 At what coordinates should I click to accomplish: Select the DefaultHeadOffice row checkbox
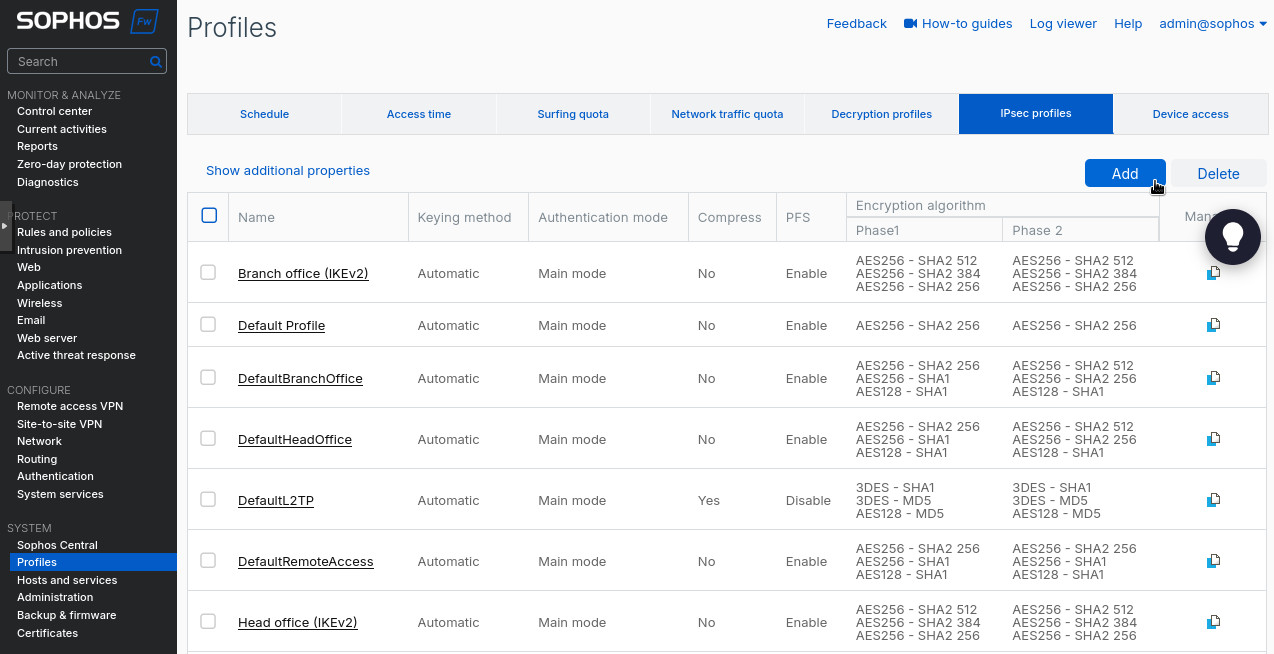tap(208, 439)
